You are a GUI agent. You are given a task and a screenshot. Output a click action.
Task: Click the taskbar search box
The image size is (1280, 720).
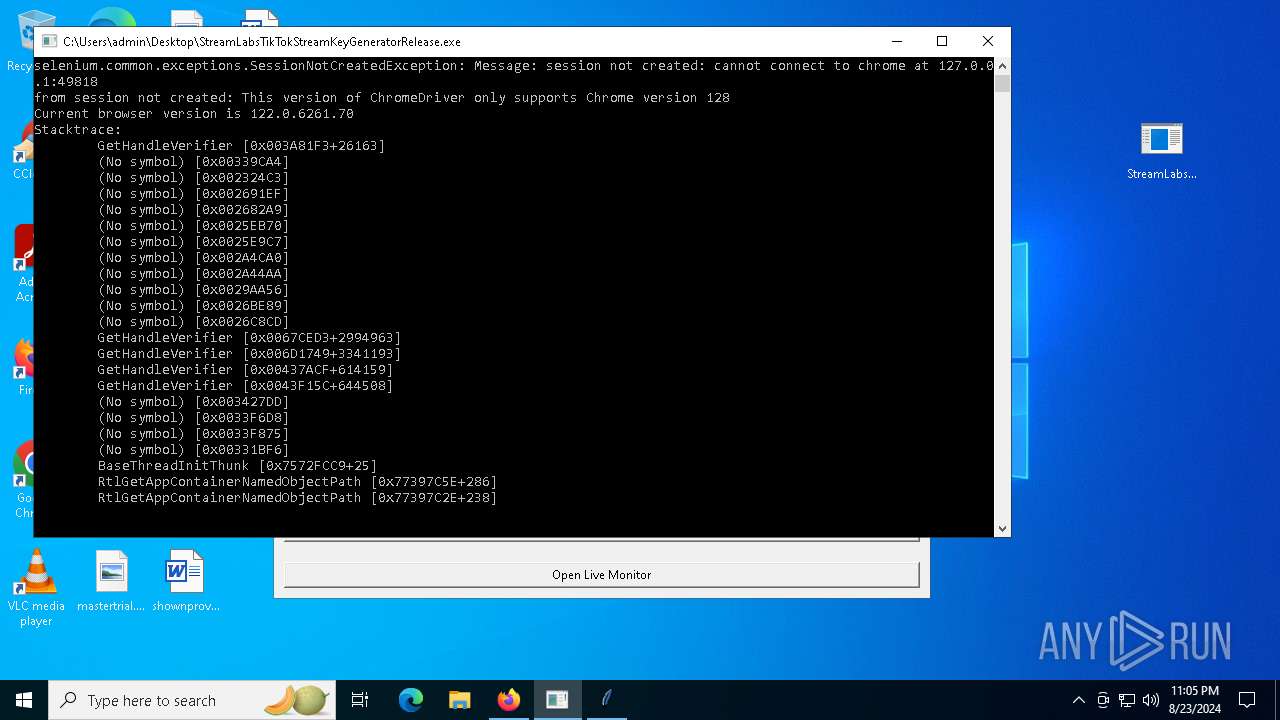click(193, 700)
